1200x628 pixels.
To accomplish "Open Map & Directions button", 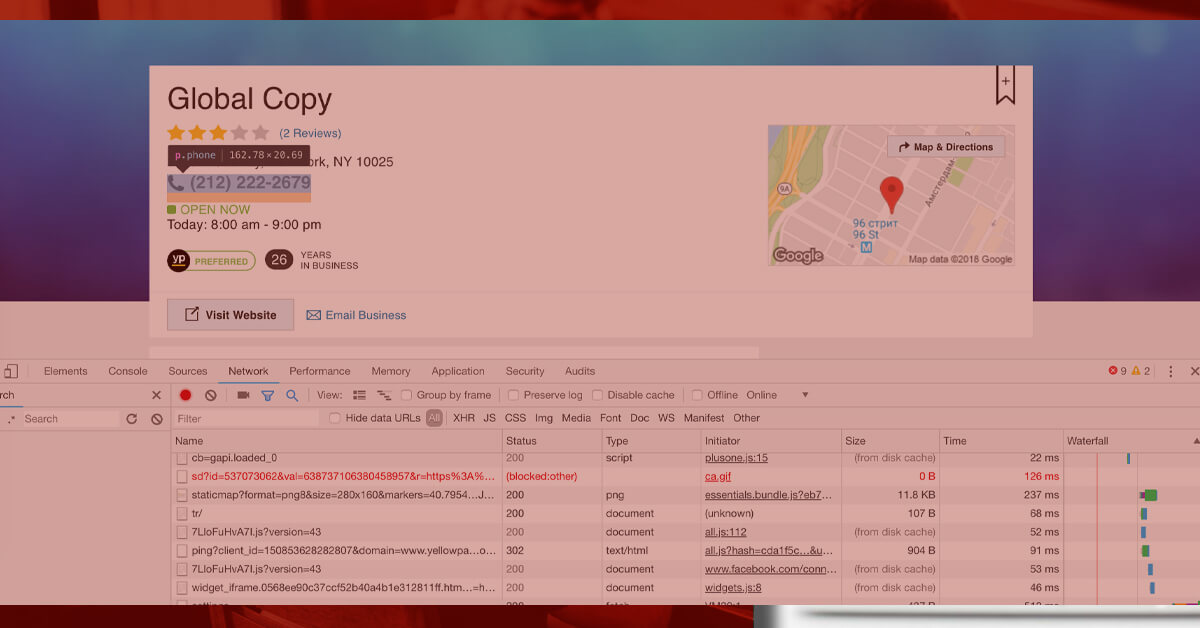I will tap(946, 147).
